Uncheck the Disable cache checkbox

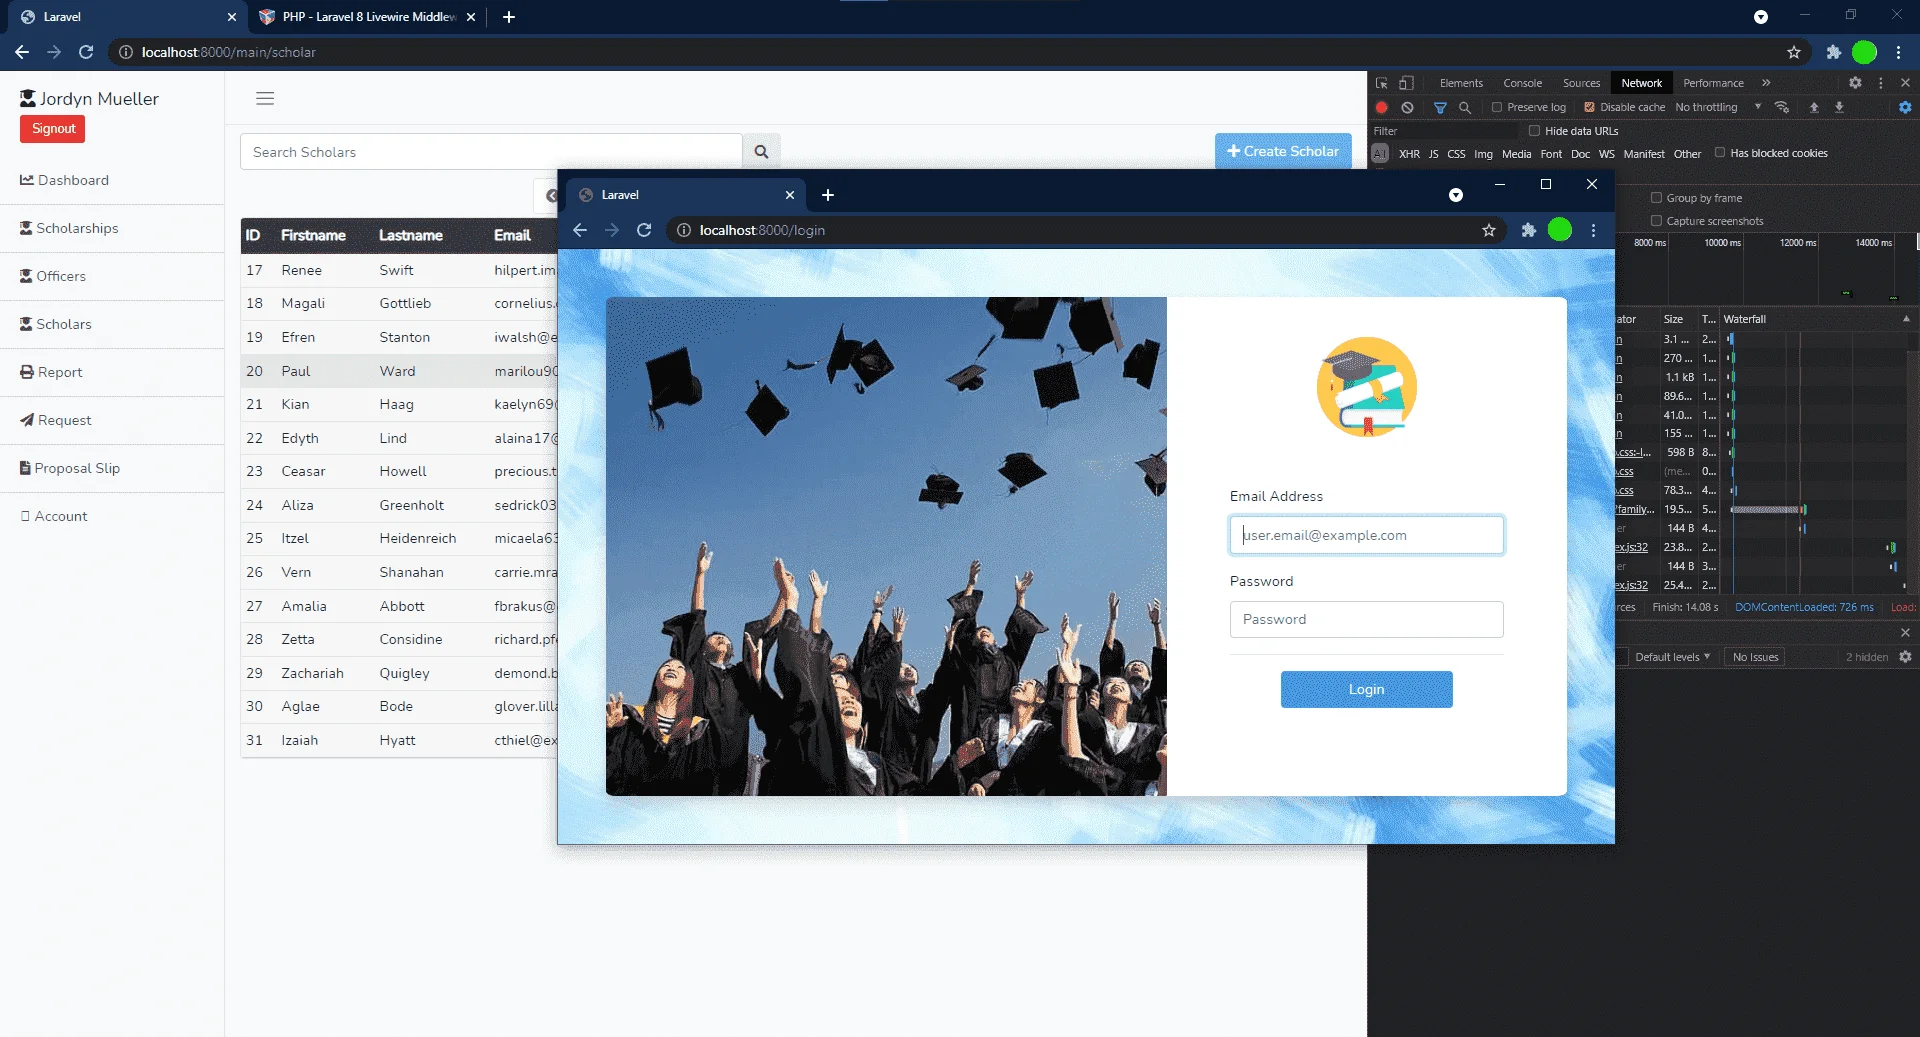click(x=1589, y=107)
